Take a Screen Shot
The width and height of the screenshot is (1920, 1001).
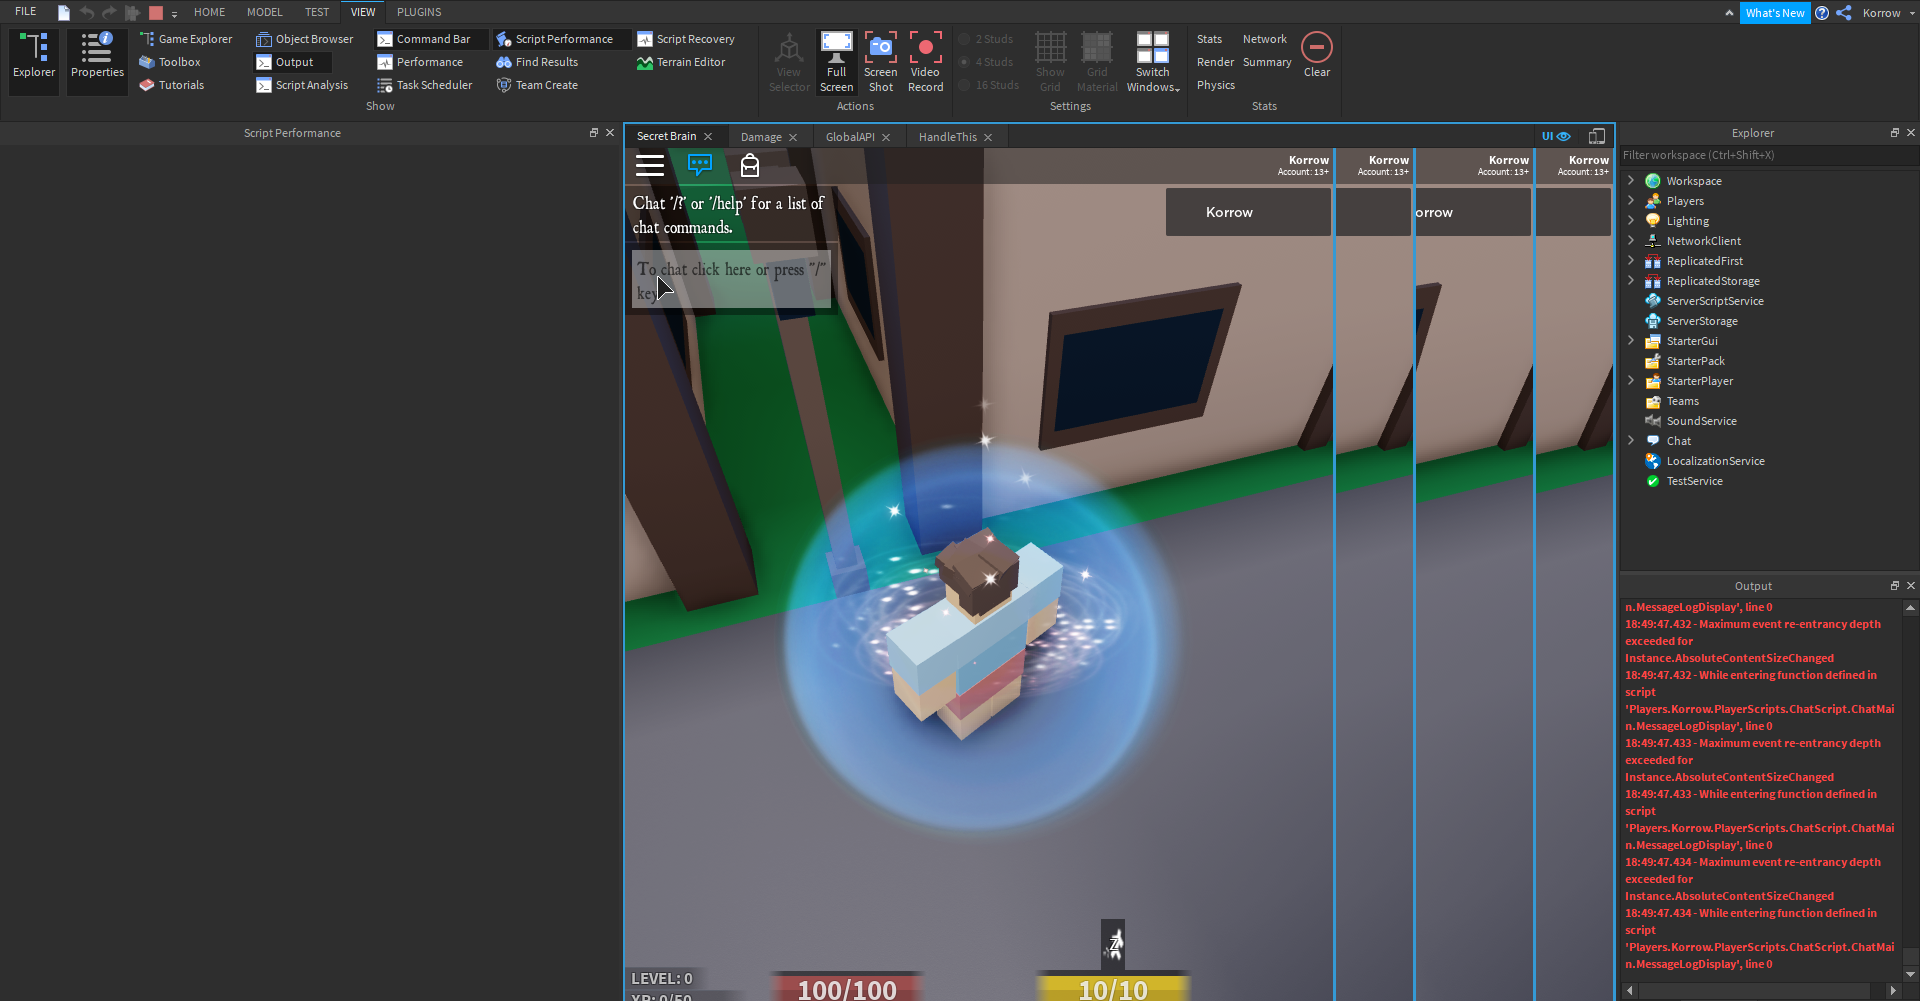point(881,62)
